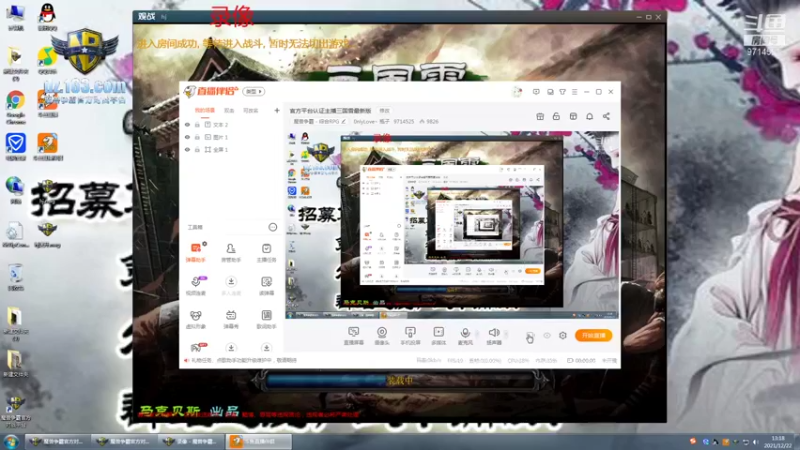Screen dimensions: 800x450
Task: Open speaker volume adjuster
Action: click(x=506, y=335)
